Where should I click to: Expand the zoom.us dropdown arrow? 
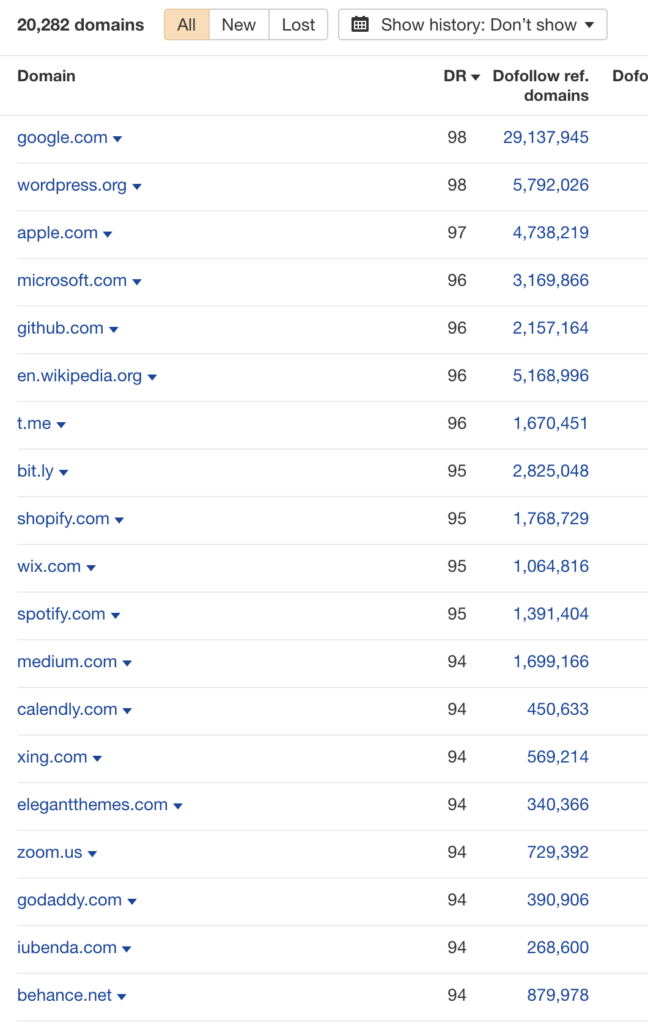(x=92, y=854)
